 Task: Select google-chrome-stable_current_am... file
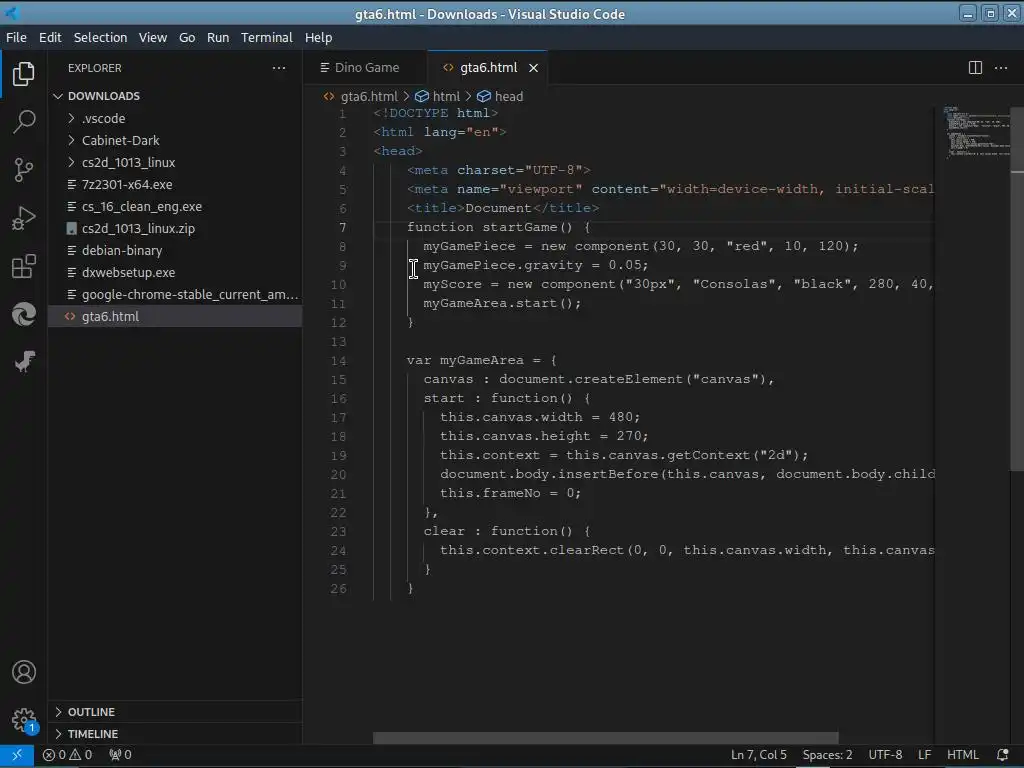pyautogui.click(x=175, y=295)
